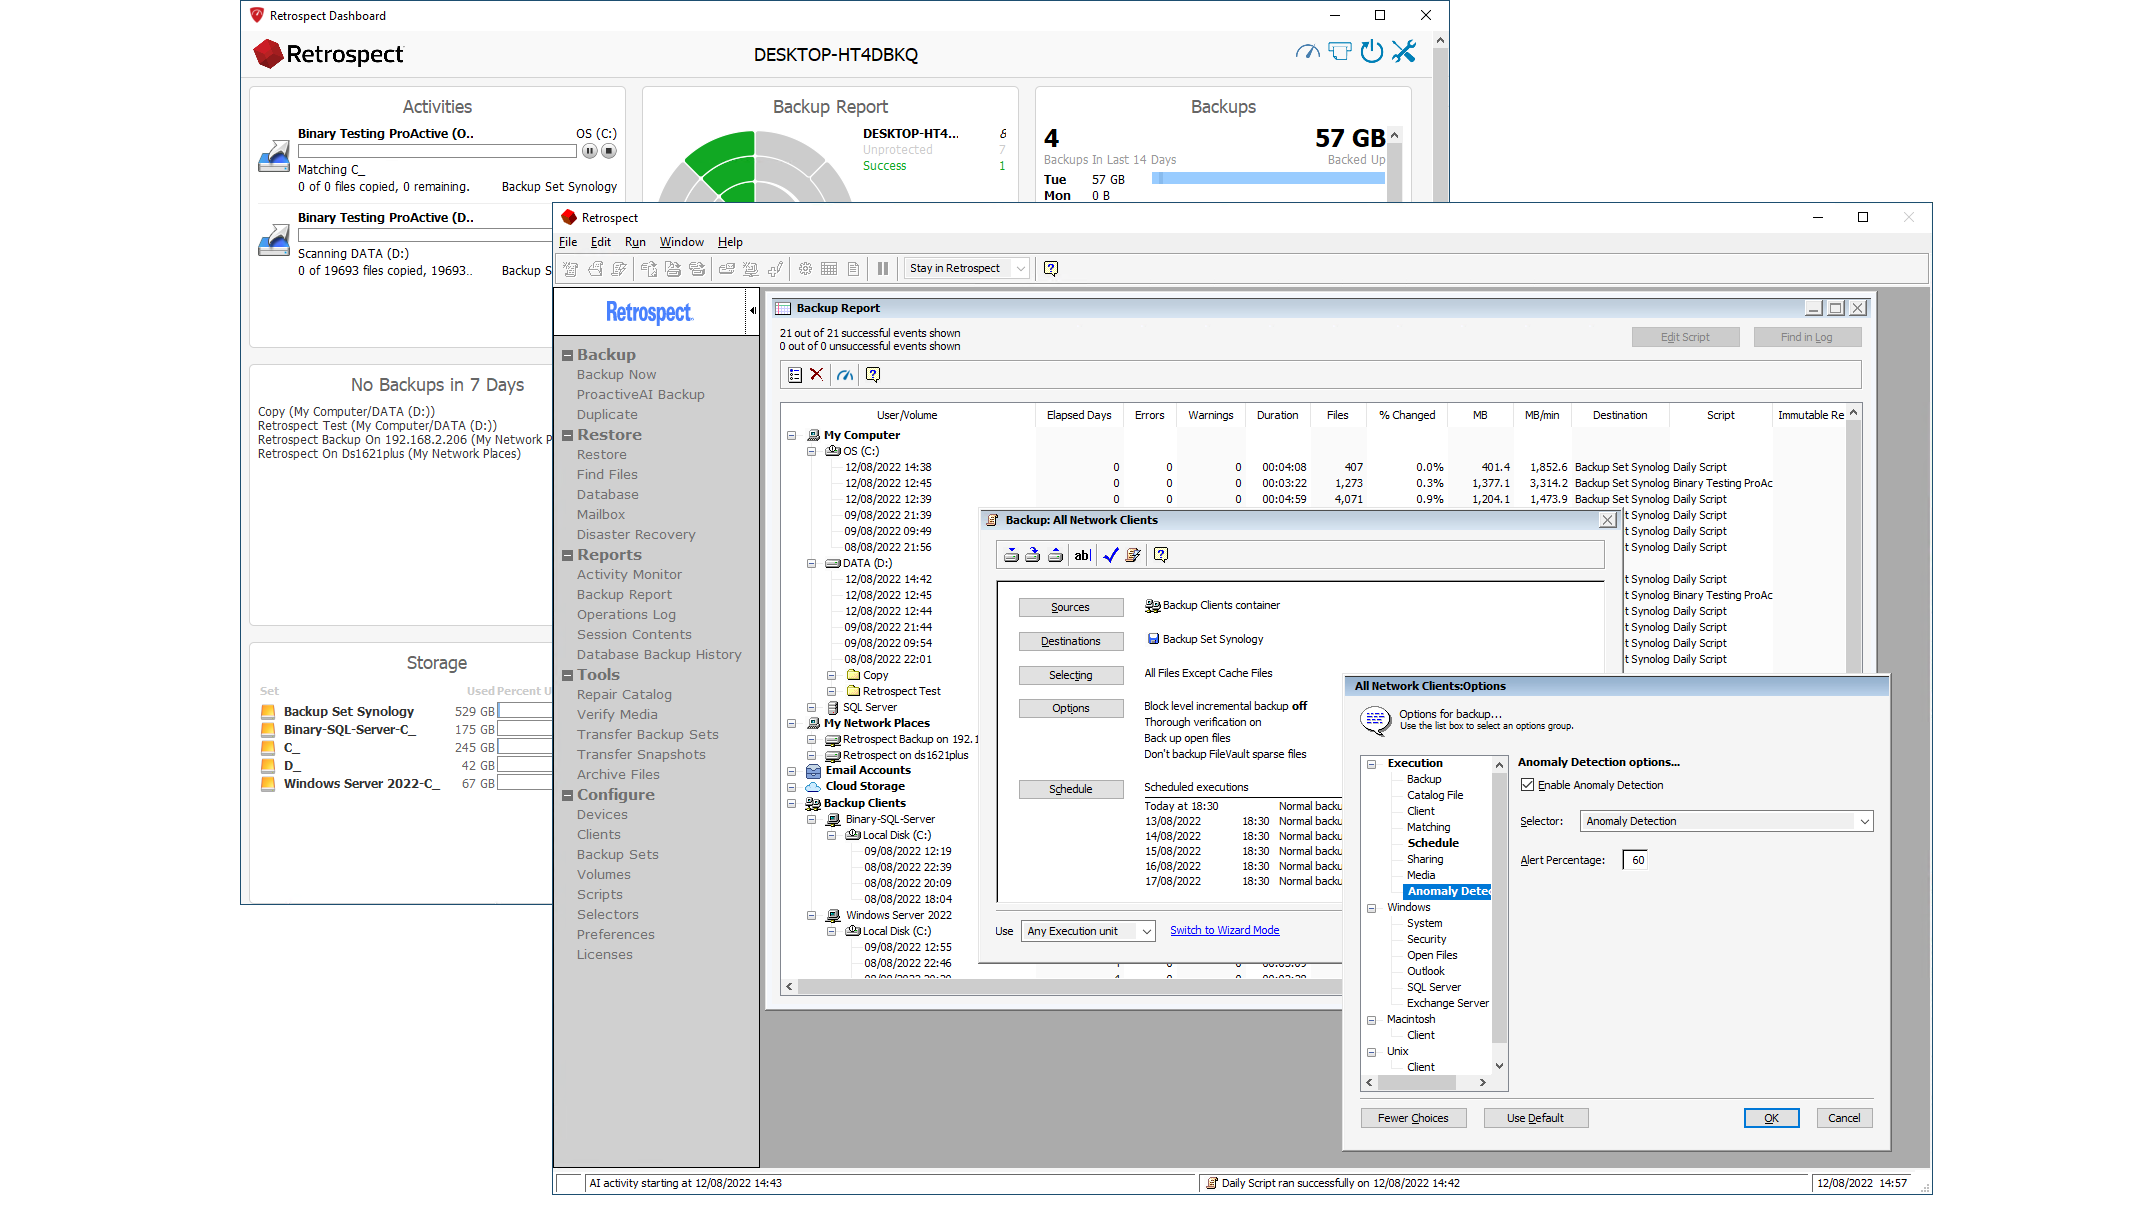Select Catalog File in options tree

(x=1435, y=796)
